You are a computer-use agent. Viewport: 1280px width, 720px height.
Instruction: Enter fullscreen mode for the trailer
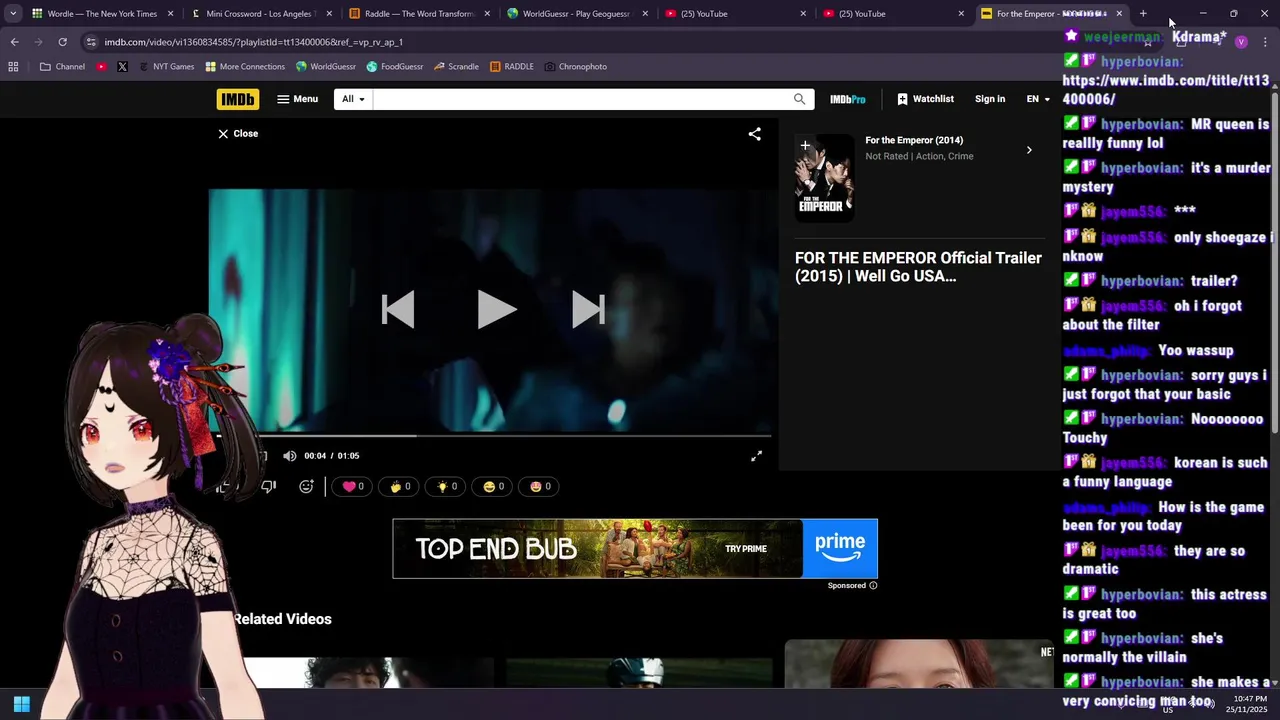click(x=757, y=456)
